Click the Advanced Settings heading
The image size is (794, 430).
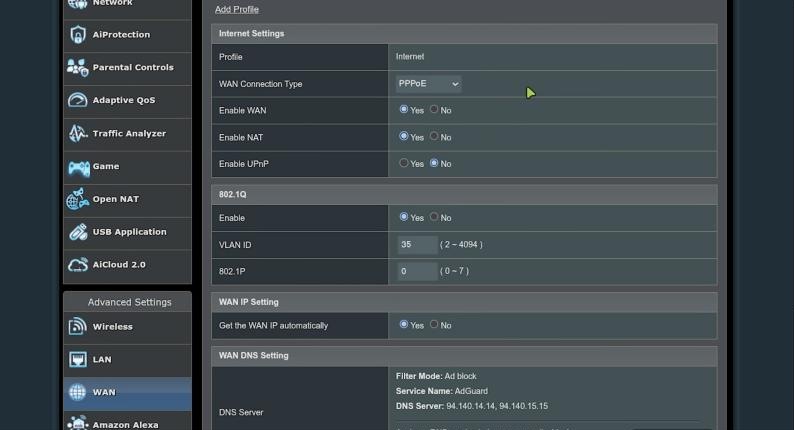tap(130, 302)
